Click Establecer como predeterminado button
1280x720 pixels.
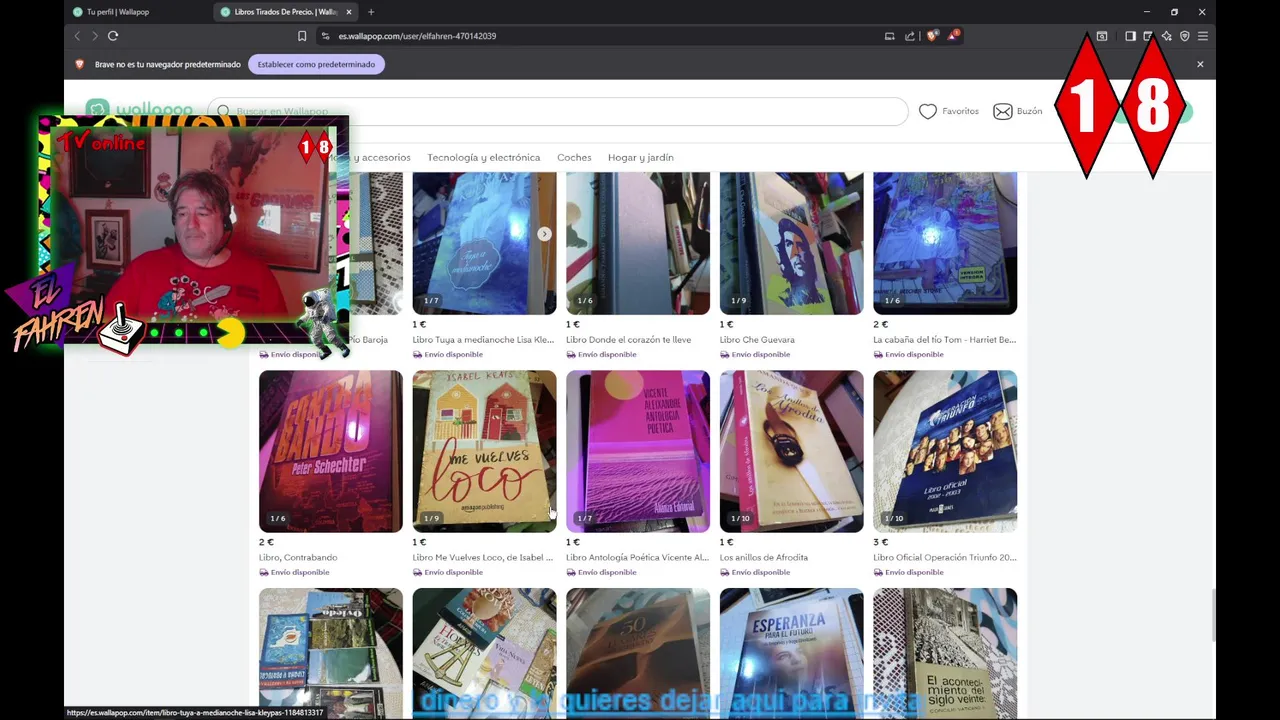(x=316, y=64)
